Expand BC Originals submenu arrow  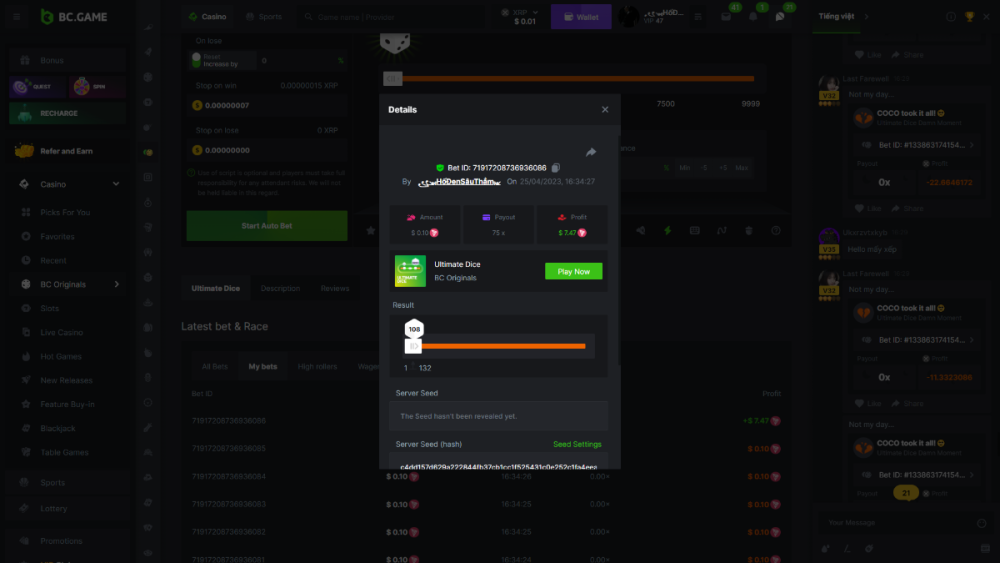point(116,284)
